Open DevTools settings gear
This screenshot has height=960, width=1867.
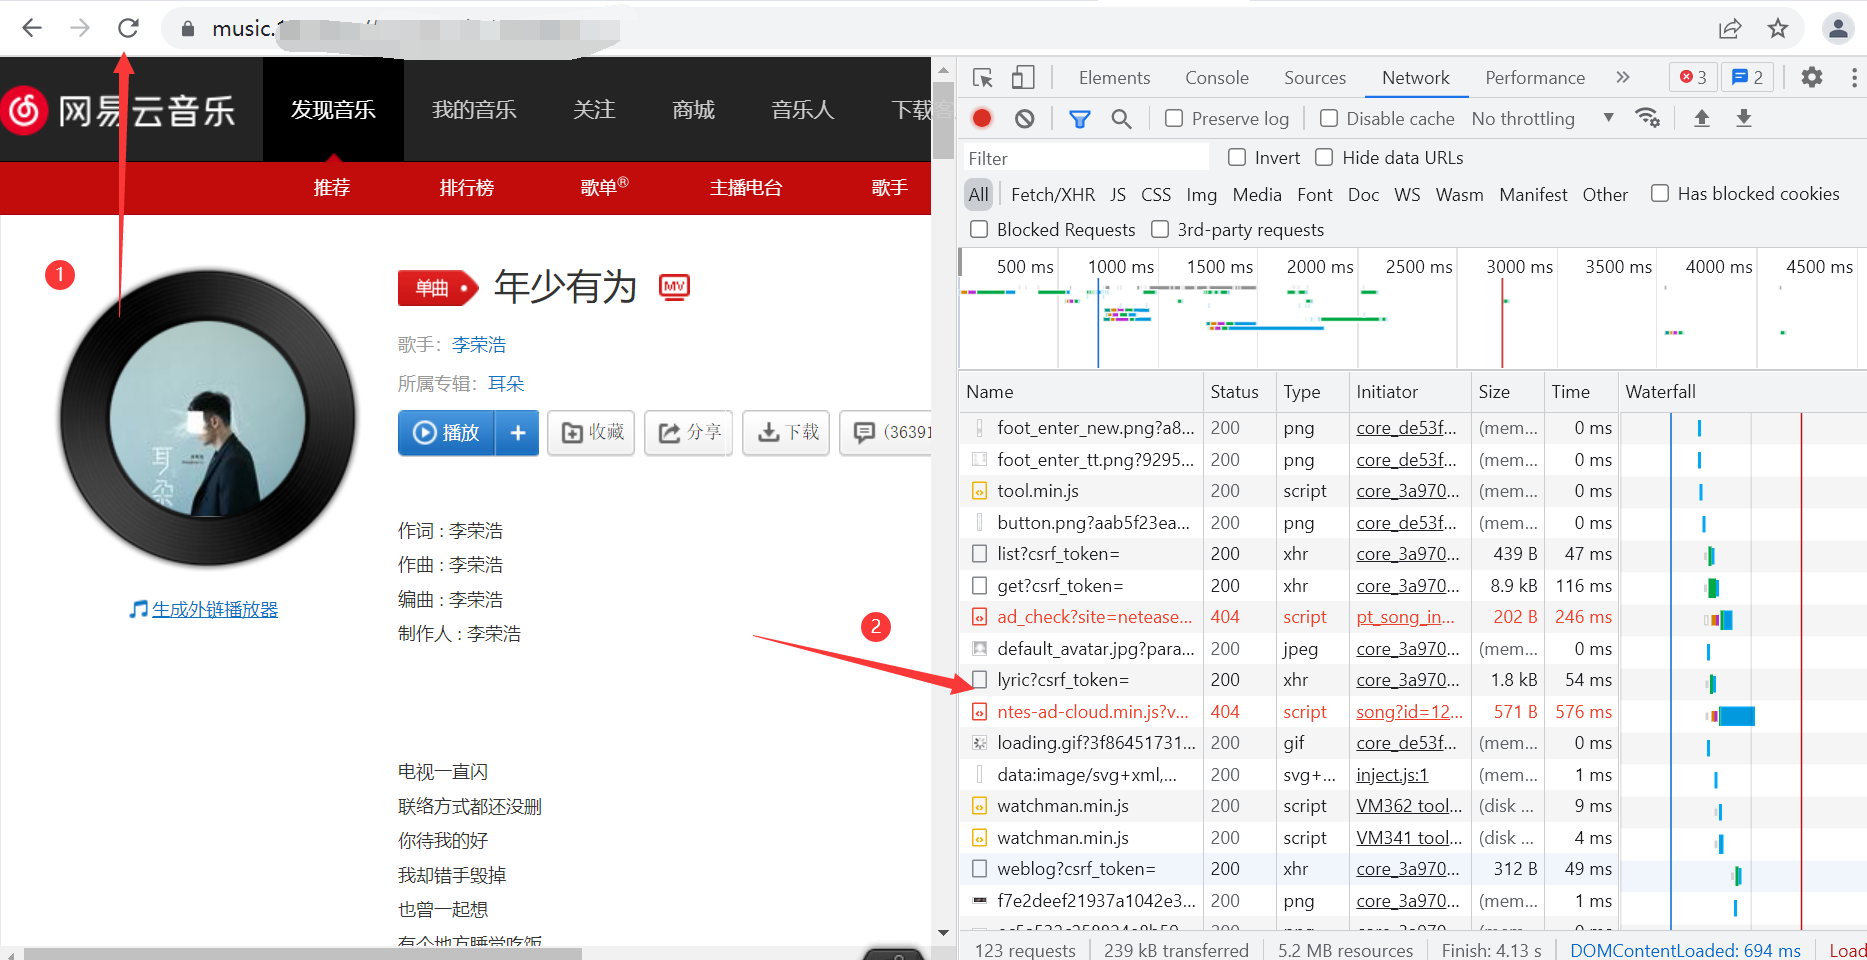1811,77
